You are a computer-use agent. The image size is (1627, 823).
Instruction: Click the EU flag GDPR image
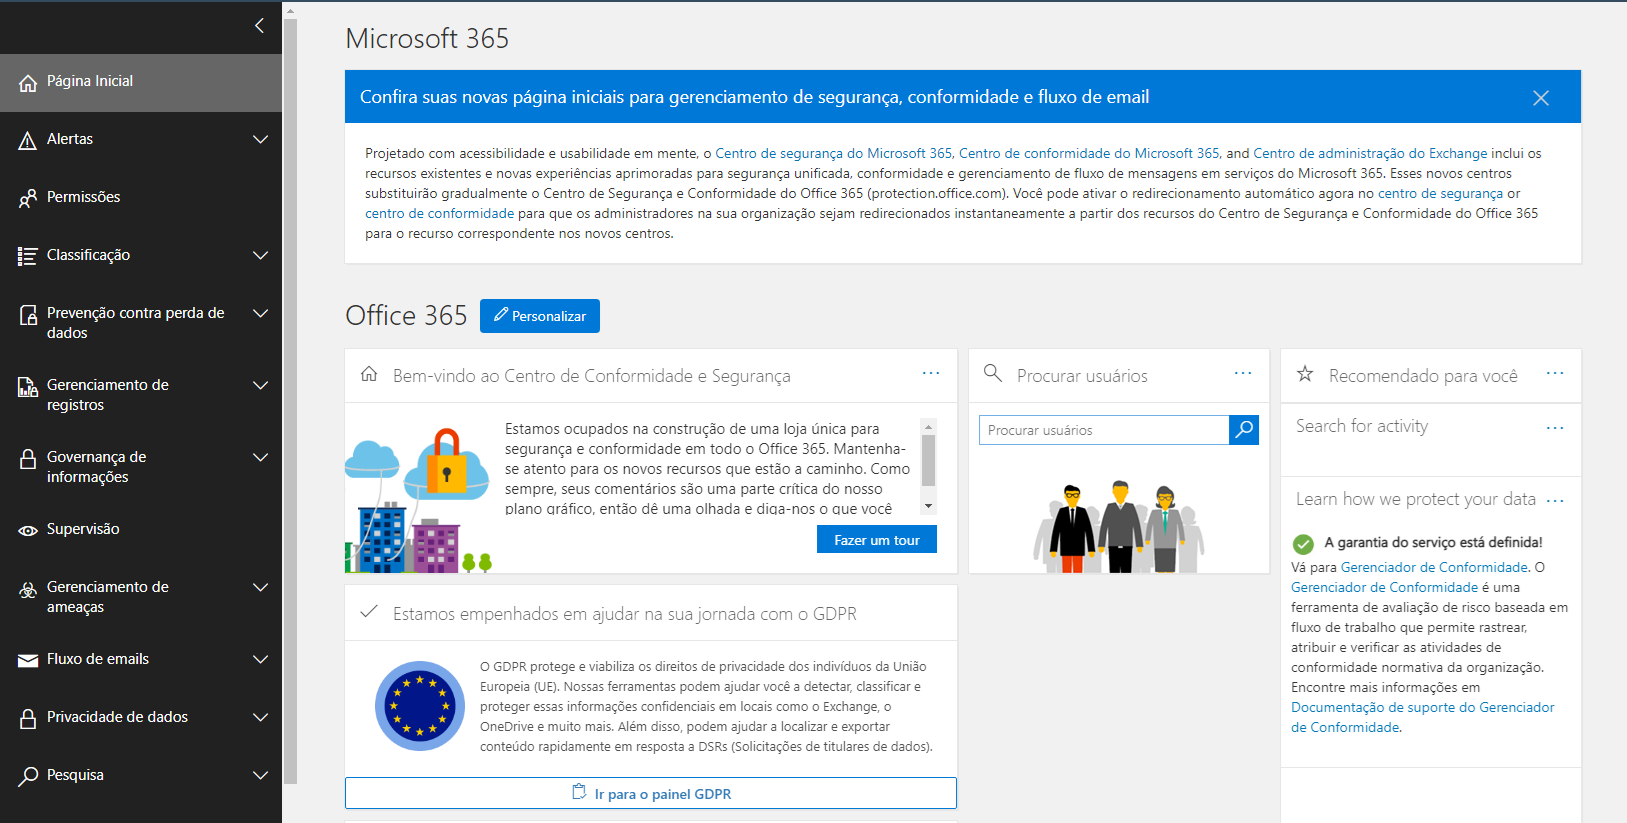(x=420, y=706)
